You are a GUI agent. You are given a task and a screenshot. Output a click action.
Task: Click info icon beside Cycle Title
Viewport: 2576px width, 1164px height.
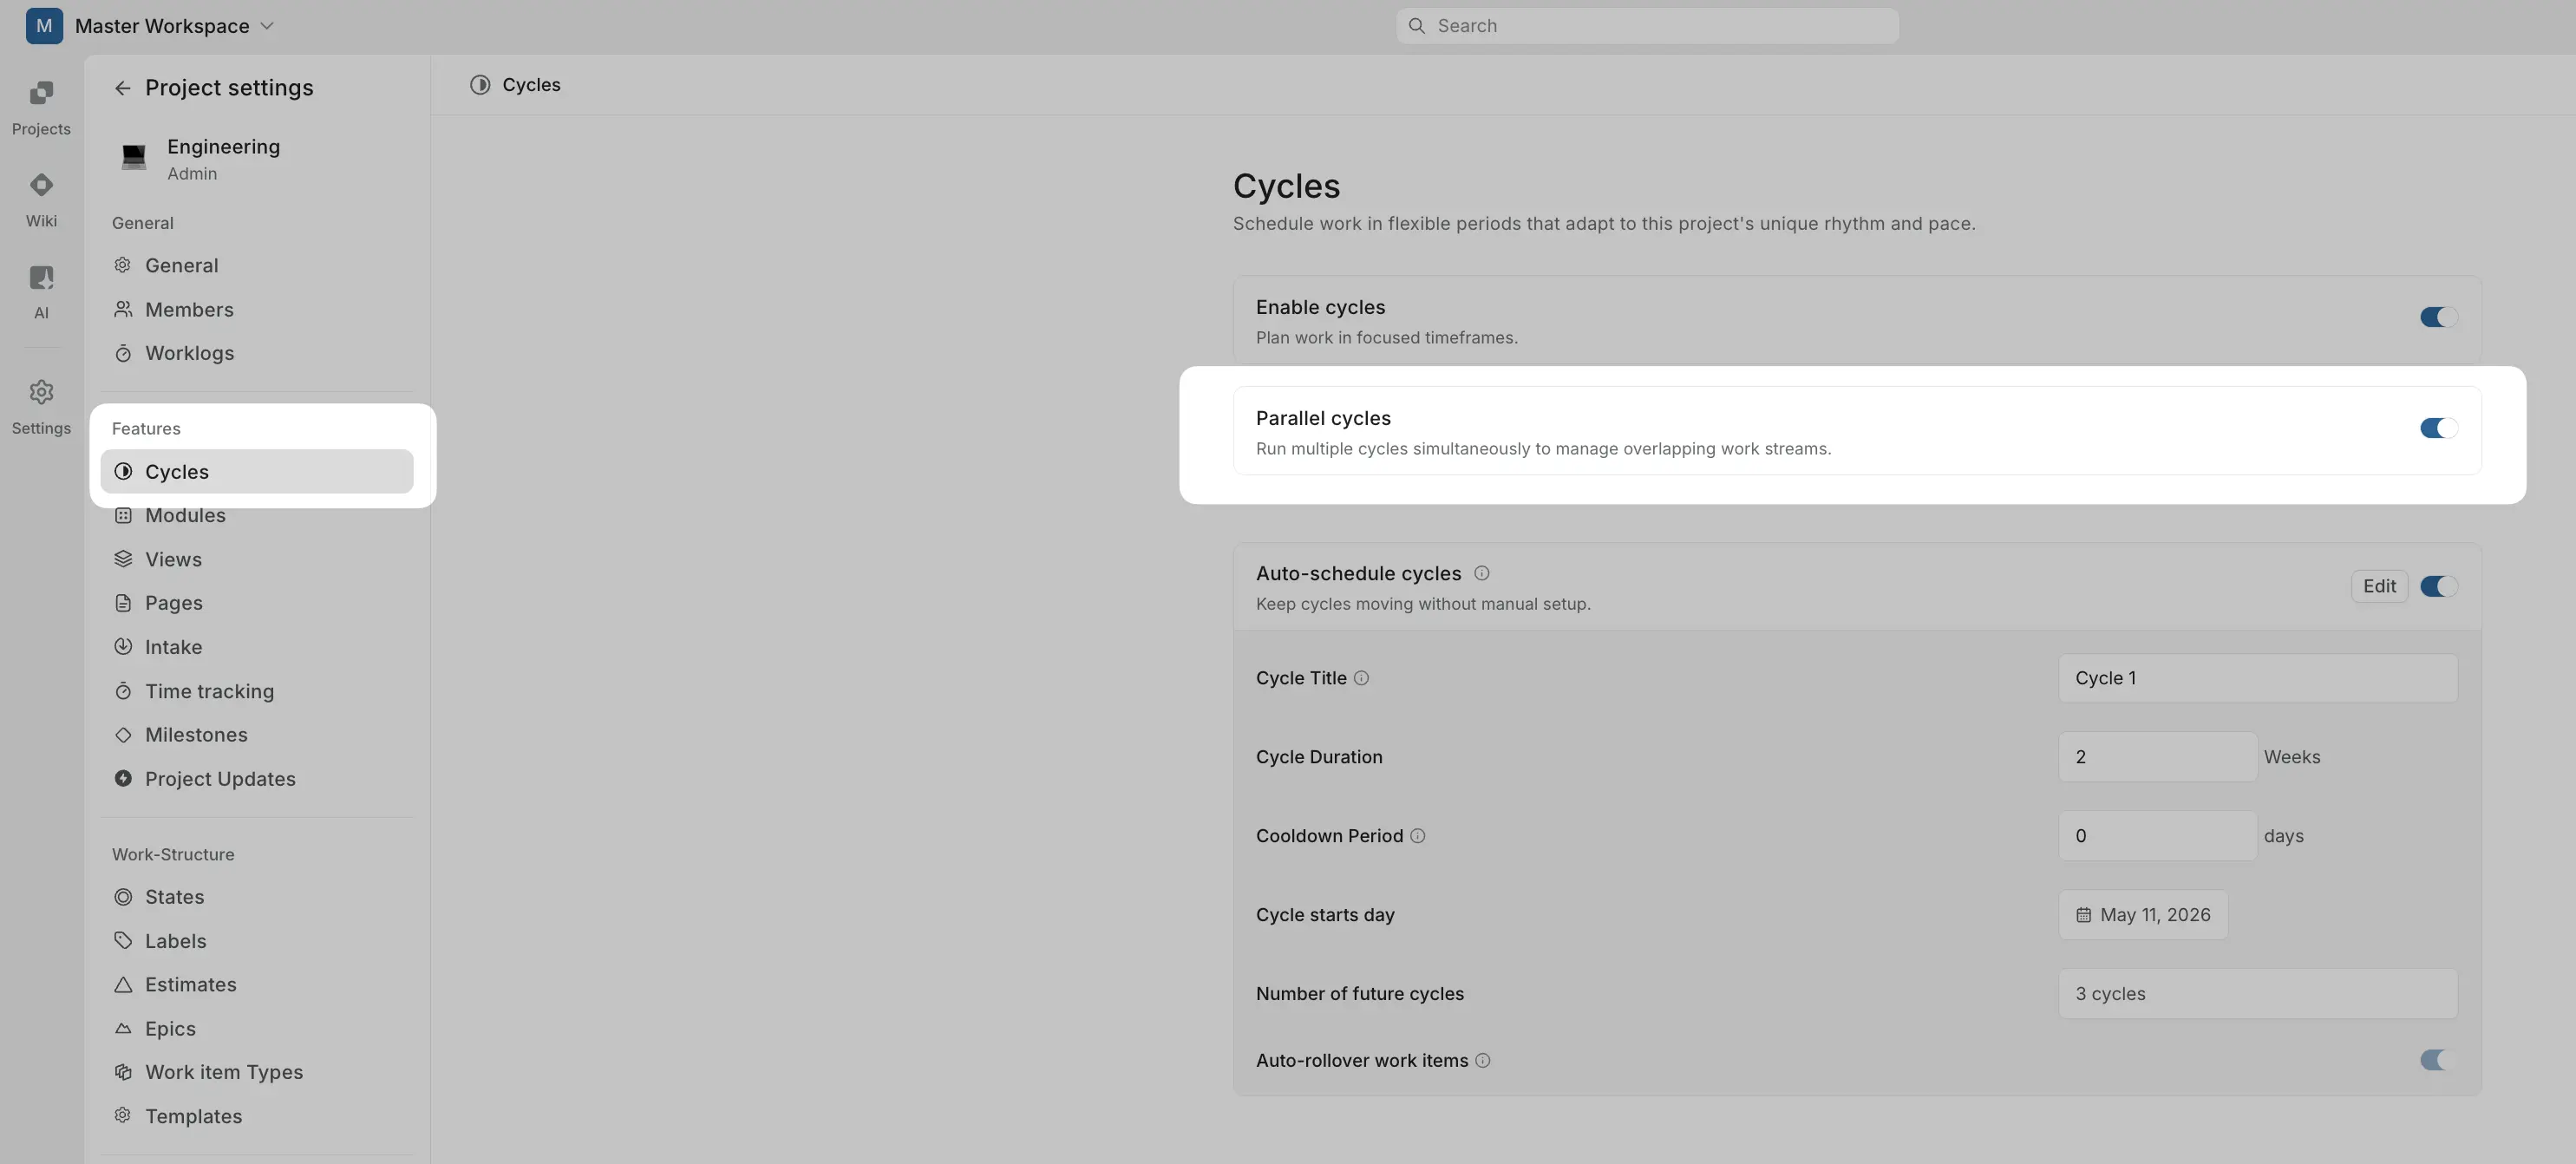pos(1361,678)
